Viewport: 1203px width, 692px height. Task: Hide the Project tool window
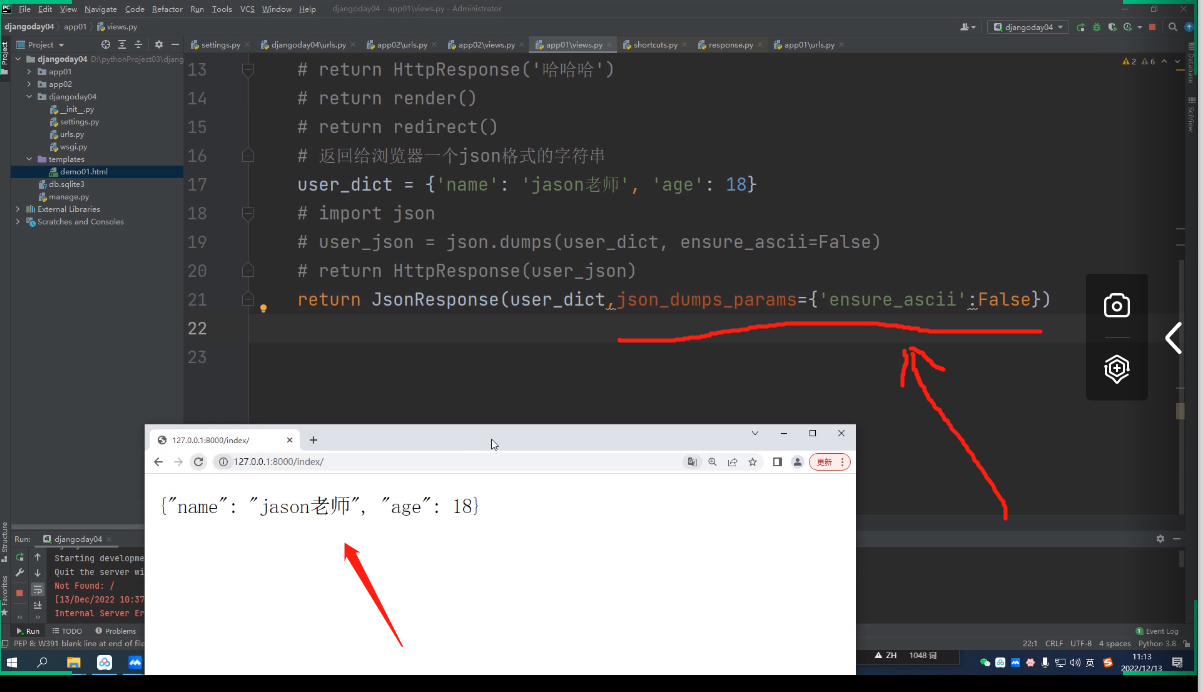173,45
